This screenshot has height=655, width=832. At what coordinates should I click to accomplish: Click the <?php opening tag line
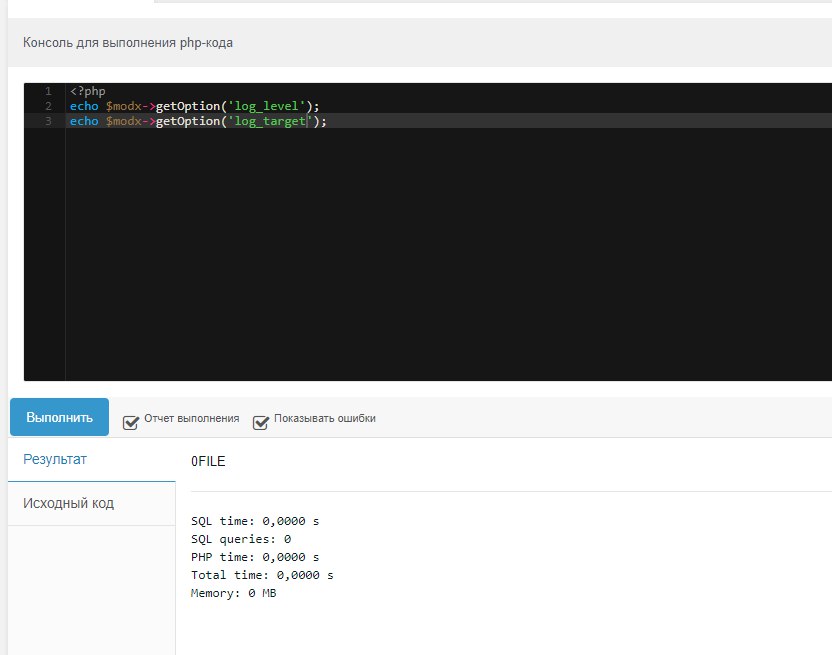(x=88, y=91)
